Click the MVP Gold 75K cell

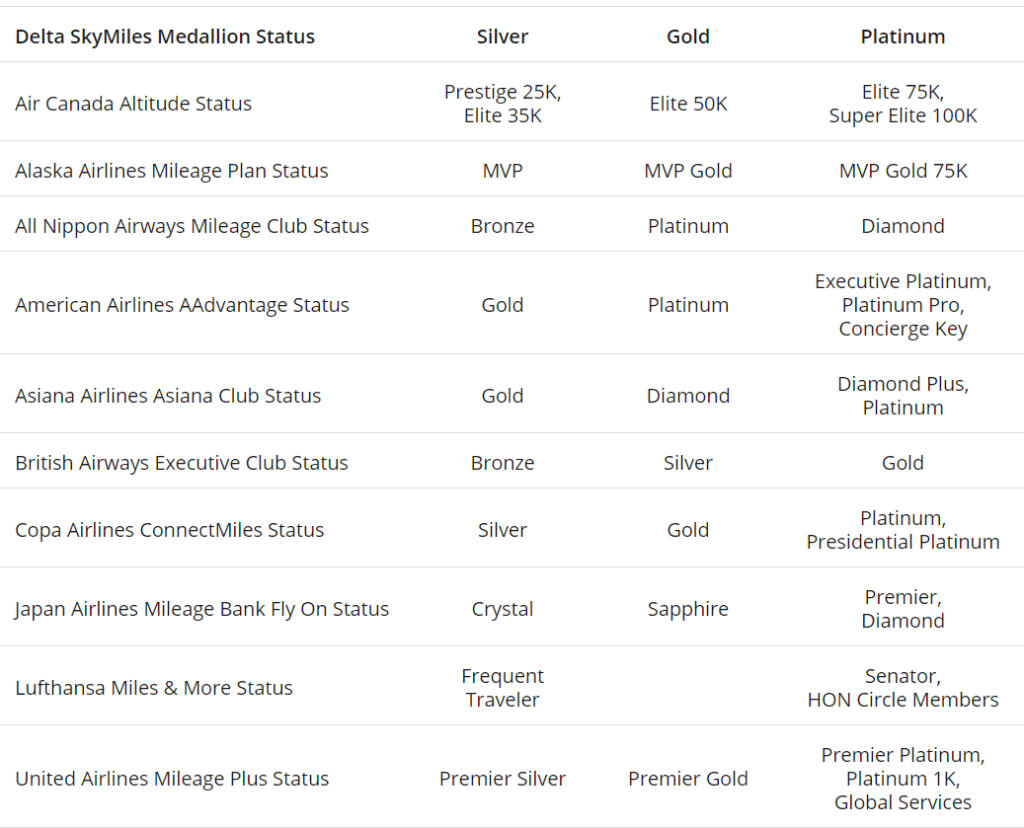tap(903, 170)
